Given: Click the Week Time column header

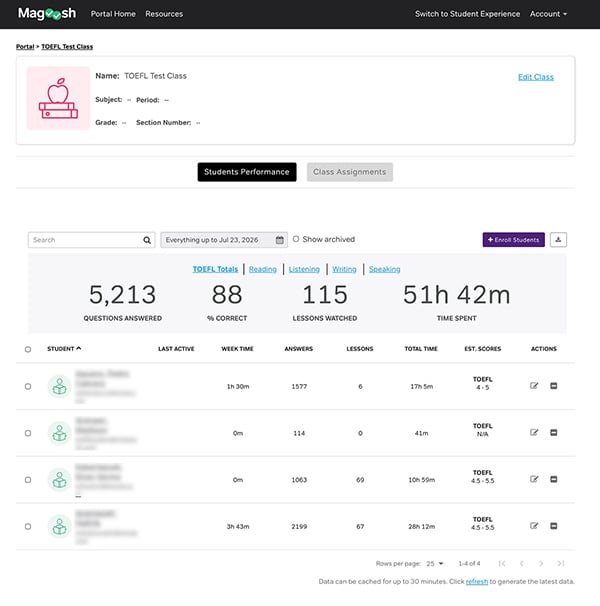Looking at the screenshot, I should click(237, 349).
